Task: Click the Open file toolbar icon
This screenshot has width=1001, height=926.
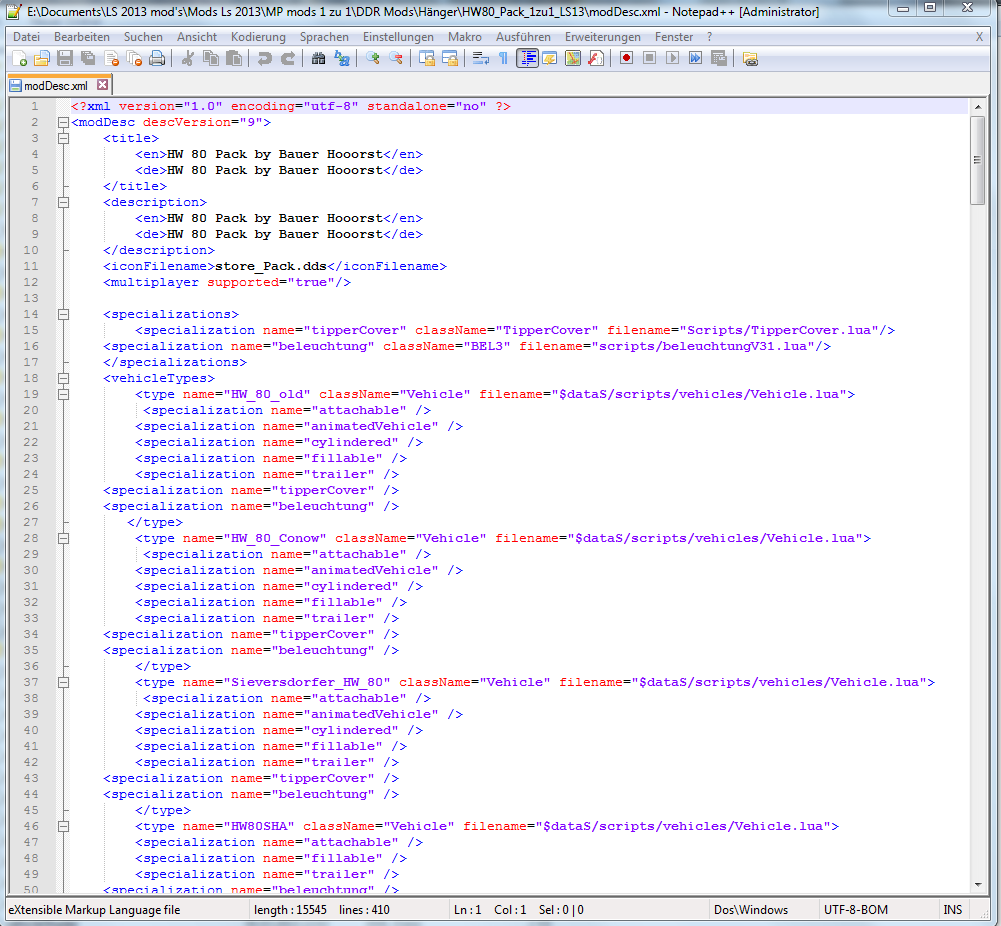Action: 41,59
